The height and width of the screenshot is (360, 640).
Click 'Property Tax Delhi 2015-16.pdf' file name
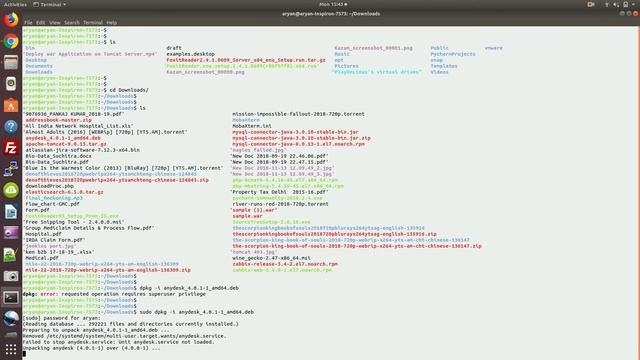click(x=279, y=192)
